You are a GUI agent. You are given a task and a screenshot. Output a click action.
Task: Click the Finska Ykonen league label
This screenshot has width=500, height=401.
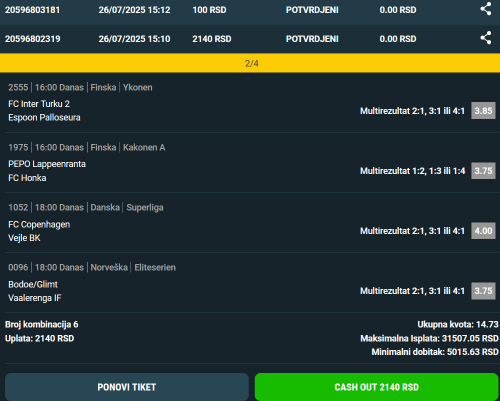[121, 88]
